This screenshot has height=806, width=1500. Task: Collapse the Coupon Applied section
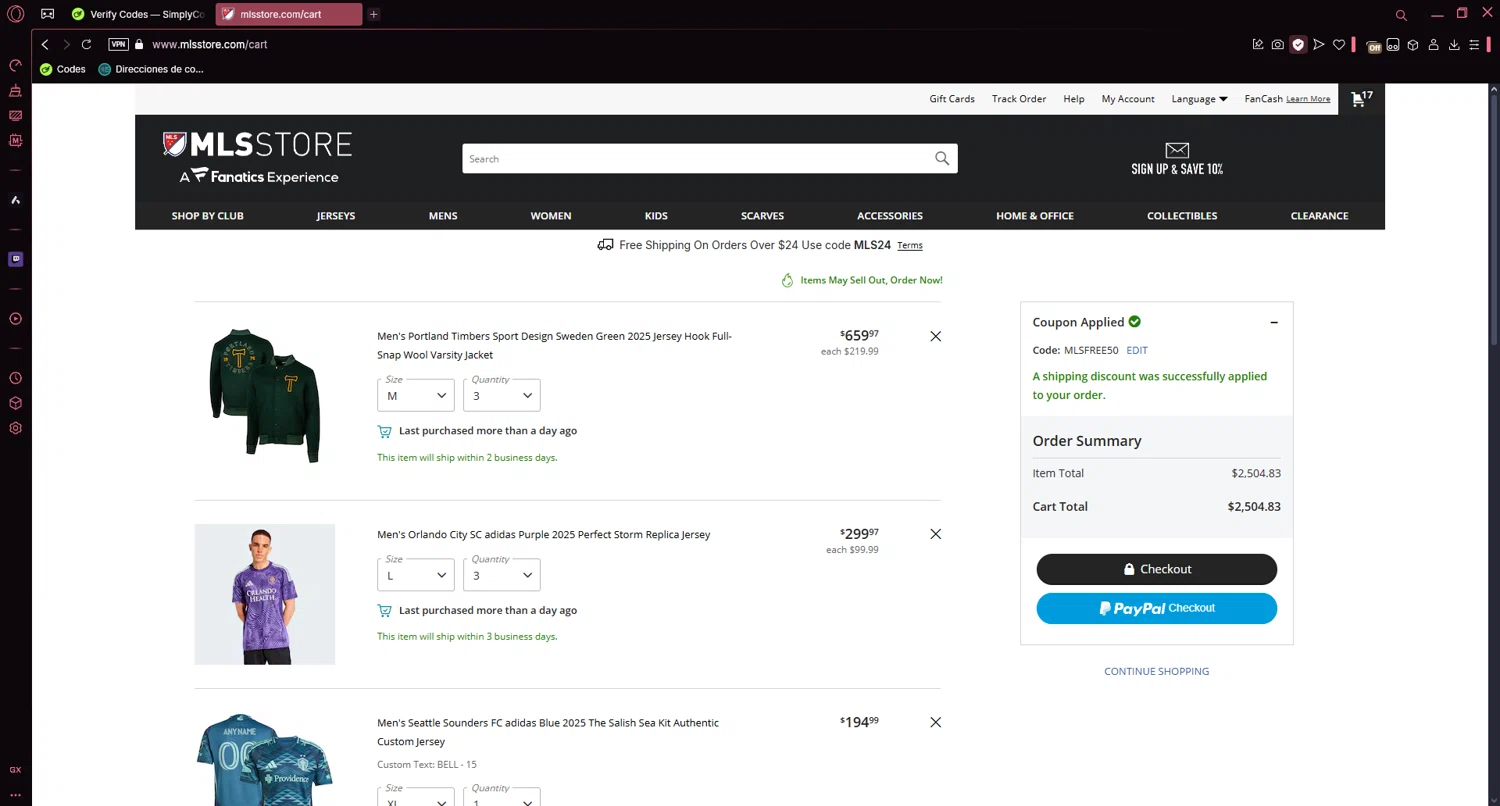click(x=1274, y=322)
